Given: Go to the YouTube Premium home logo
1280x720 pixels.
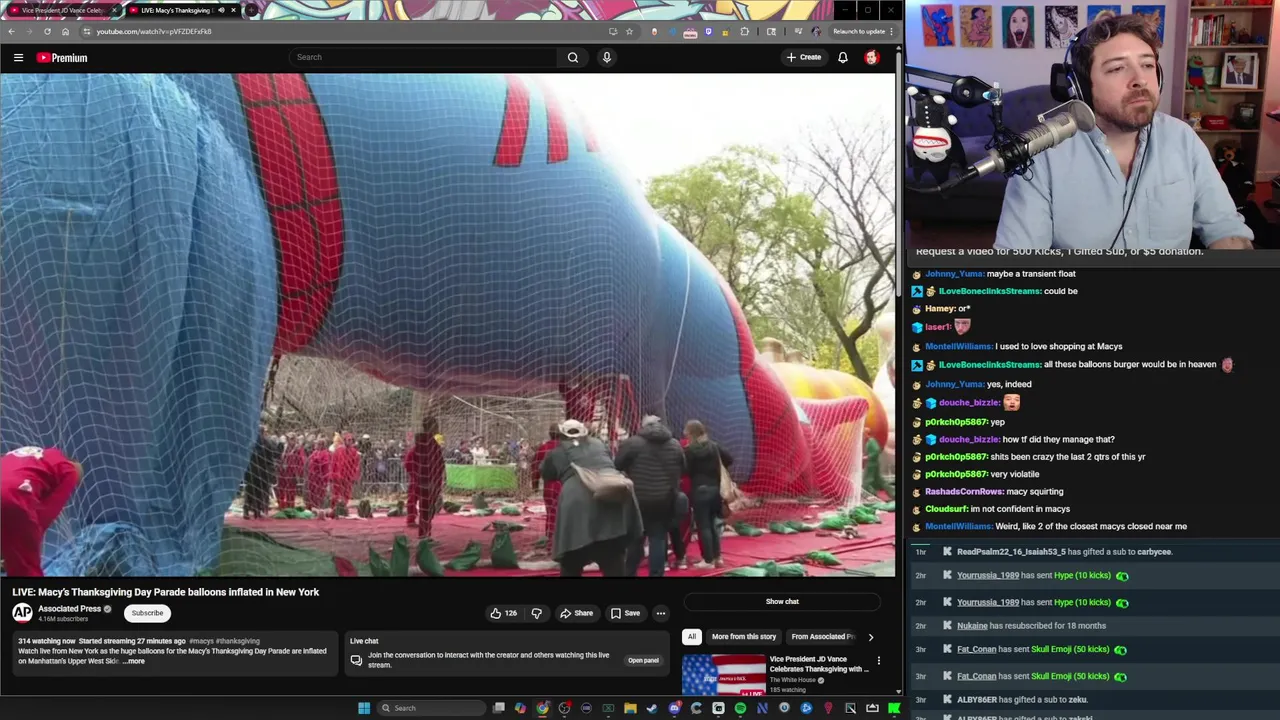Looking at the screenshot, I should 62,58.
